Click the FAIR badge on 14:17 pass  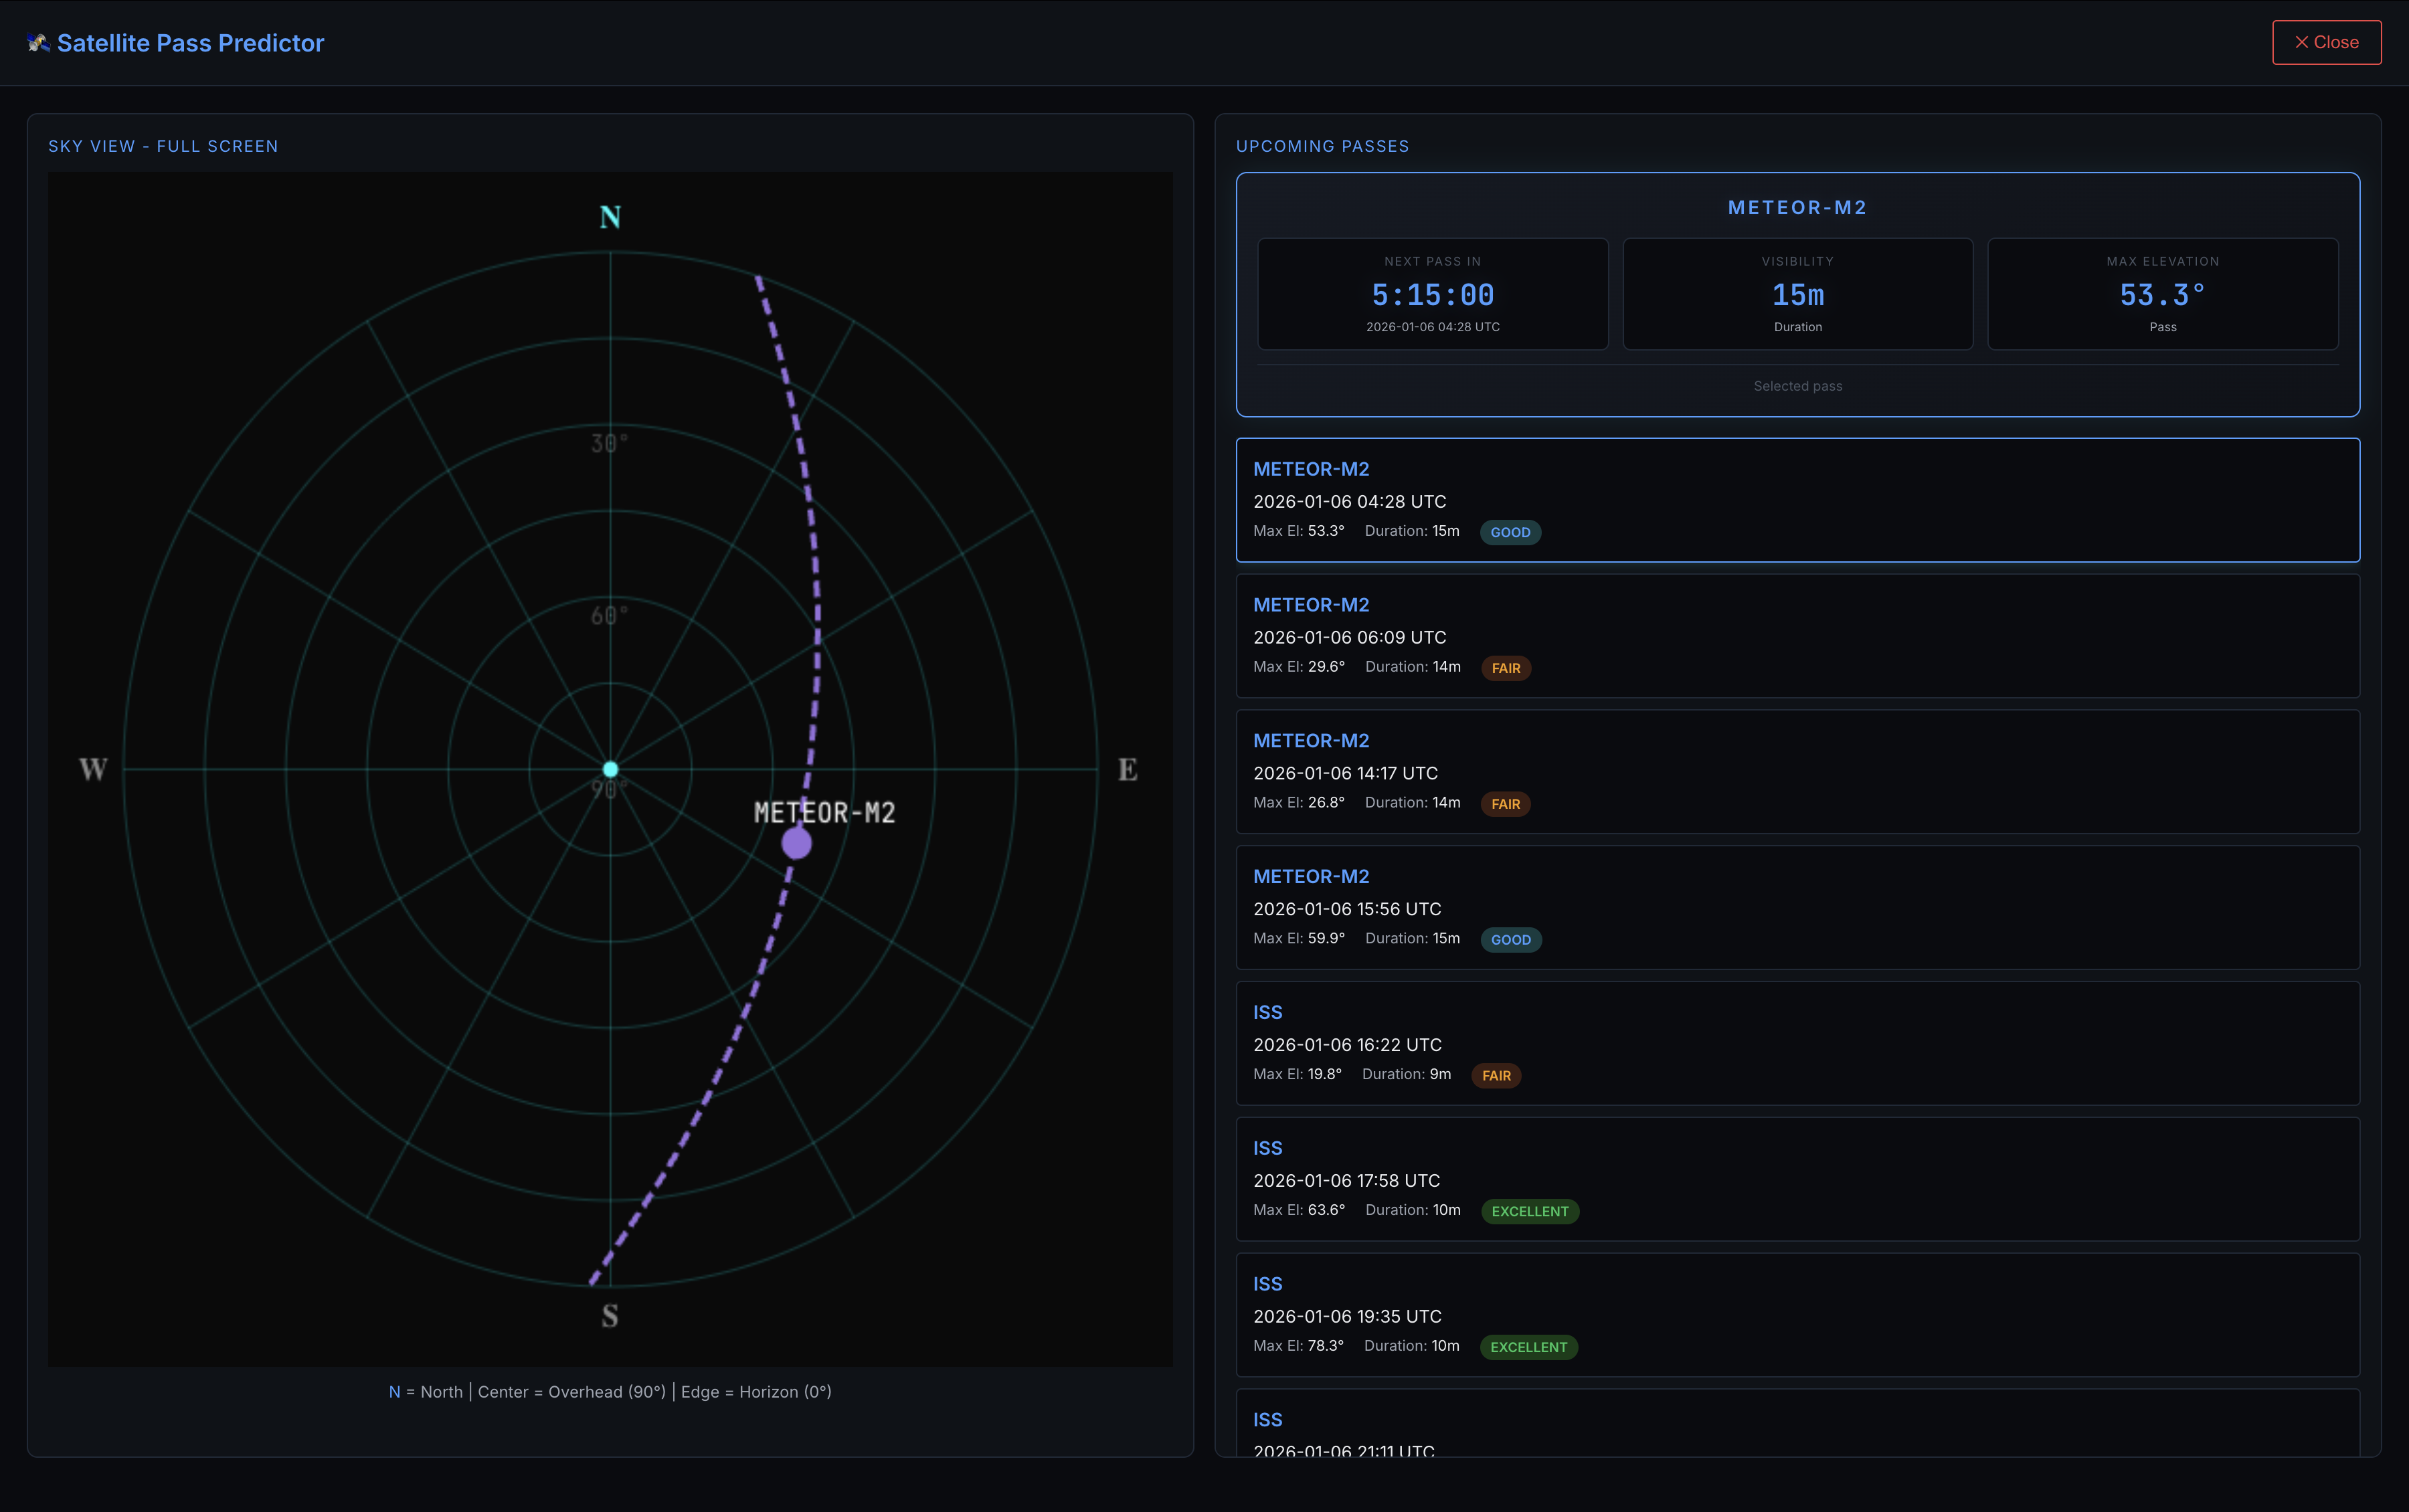click(1505, 804)
